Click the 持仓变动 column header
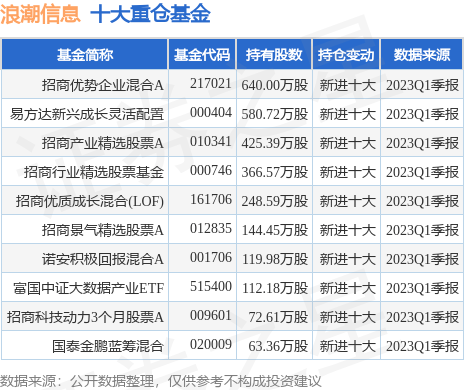The width and height of the screenshot is (464, 390). pos(346,55)
